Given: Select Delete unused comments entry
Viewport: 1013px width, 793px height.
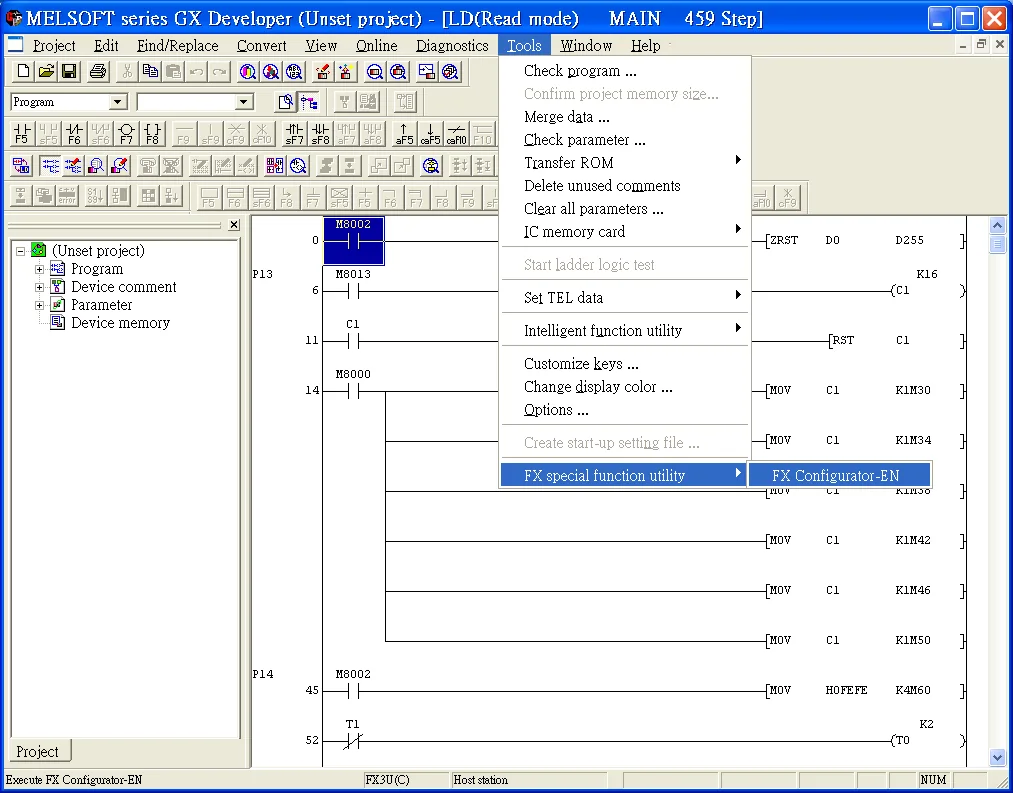Looking at the screenshot, I should click(625, 185).
